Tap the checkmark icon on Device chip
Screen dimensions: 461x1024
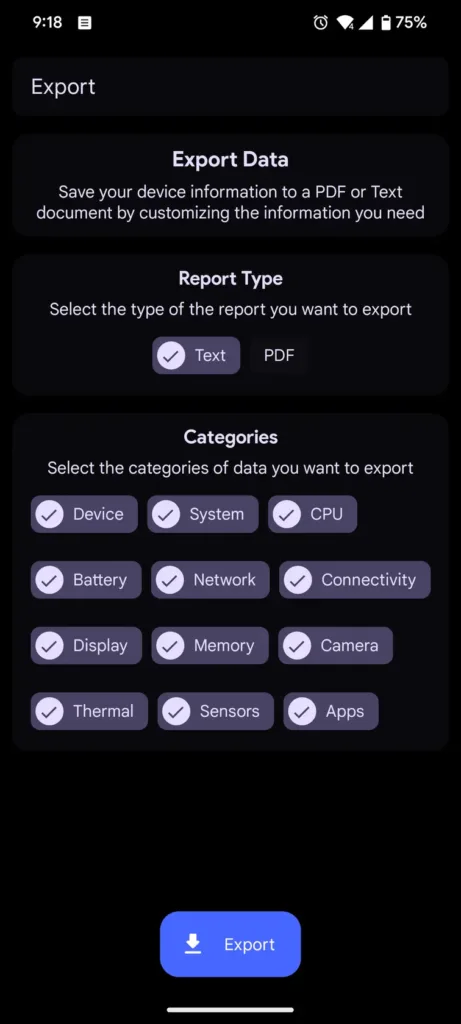(50, 514)
